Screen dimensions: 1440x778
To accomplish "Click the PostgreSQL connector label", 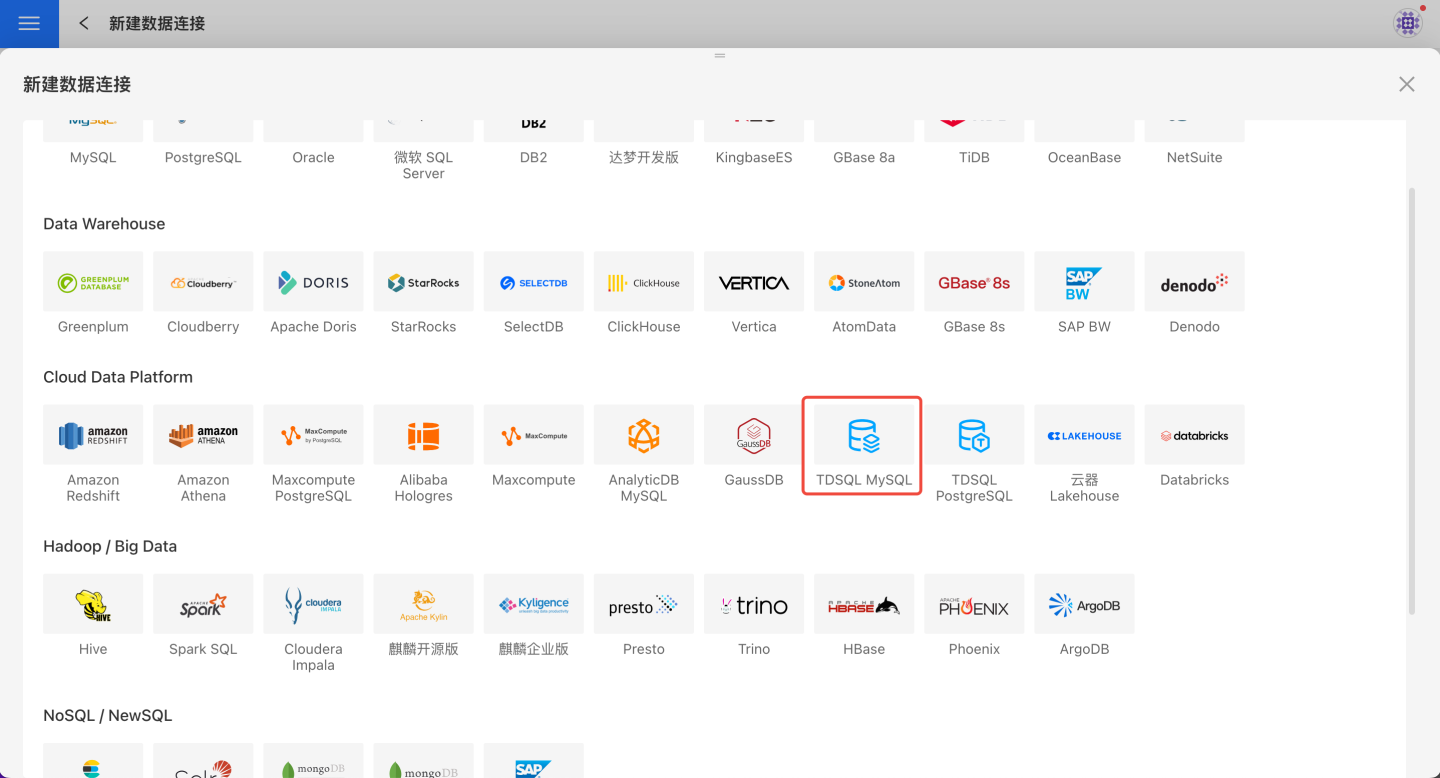I will 203,158.
